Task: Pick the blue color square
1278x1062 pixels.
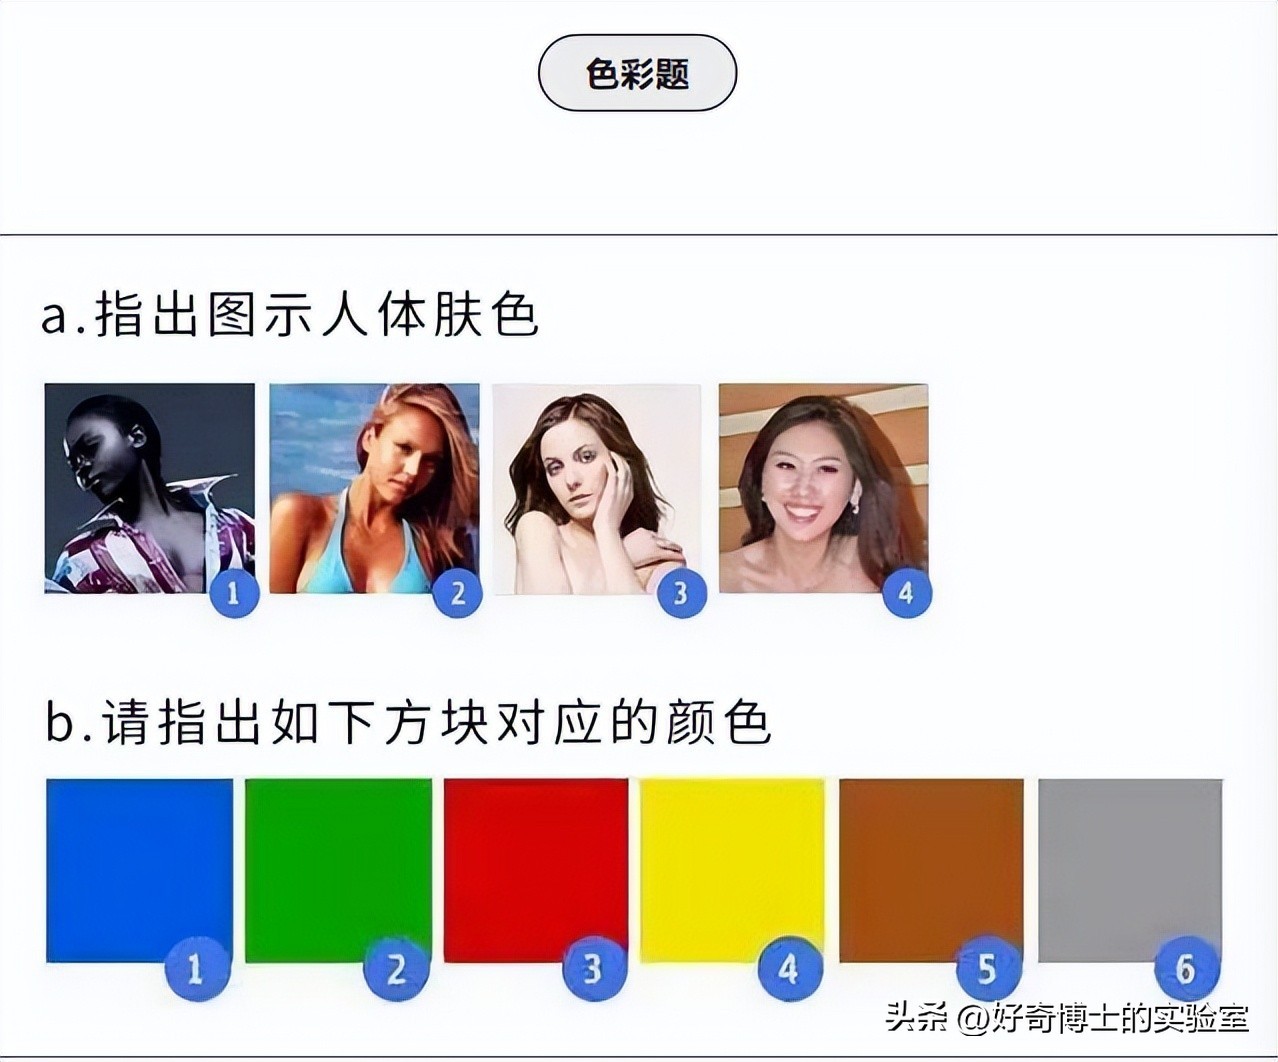Action: click(139, 870)
